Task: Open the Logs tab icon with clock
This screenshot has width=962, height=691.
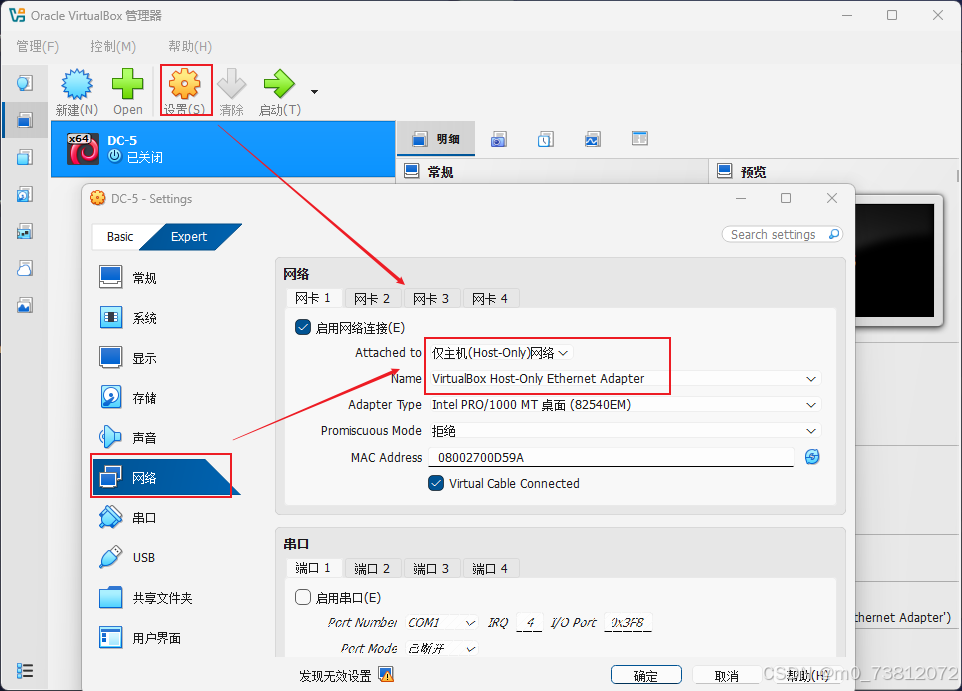Action: click(x=545, y=139)
